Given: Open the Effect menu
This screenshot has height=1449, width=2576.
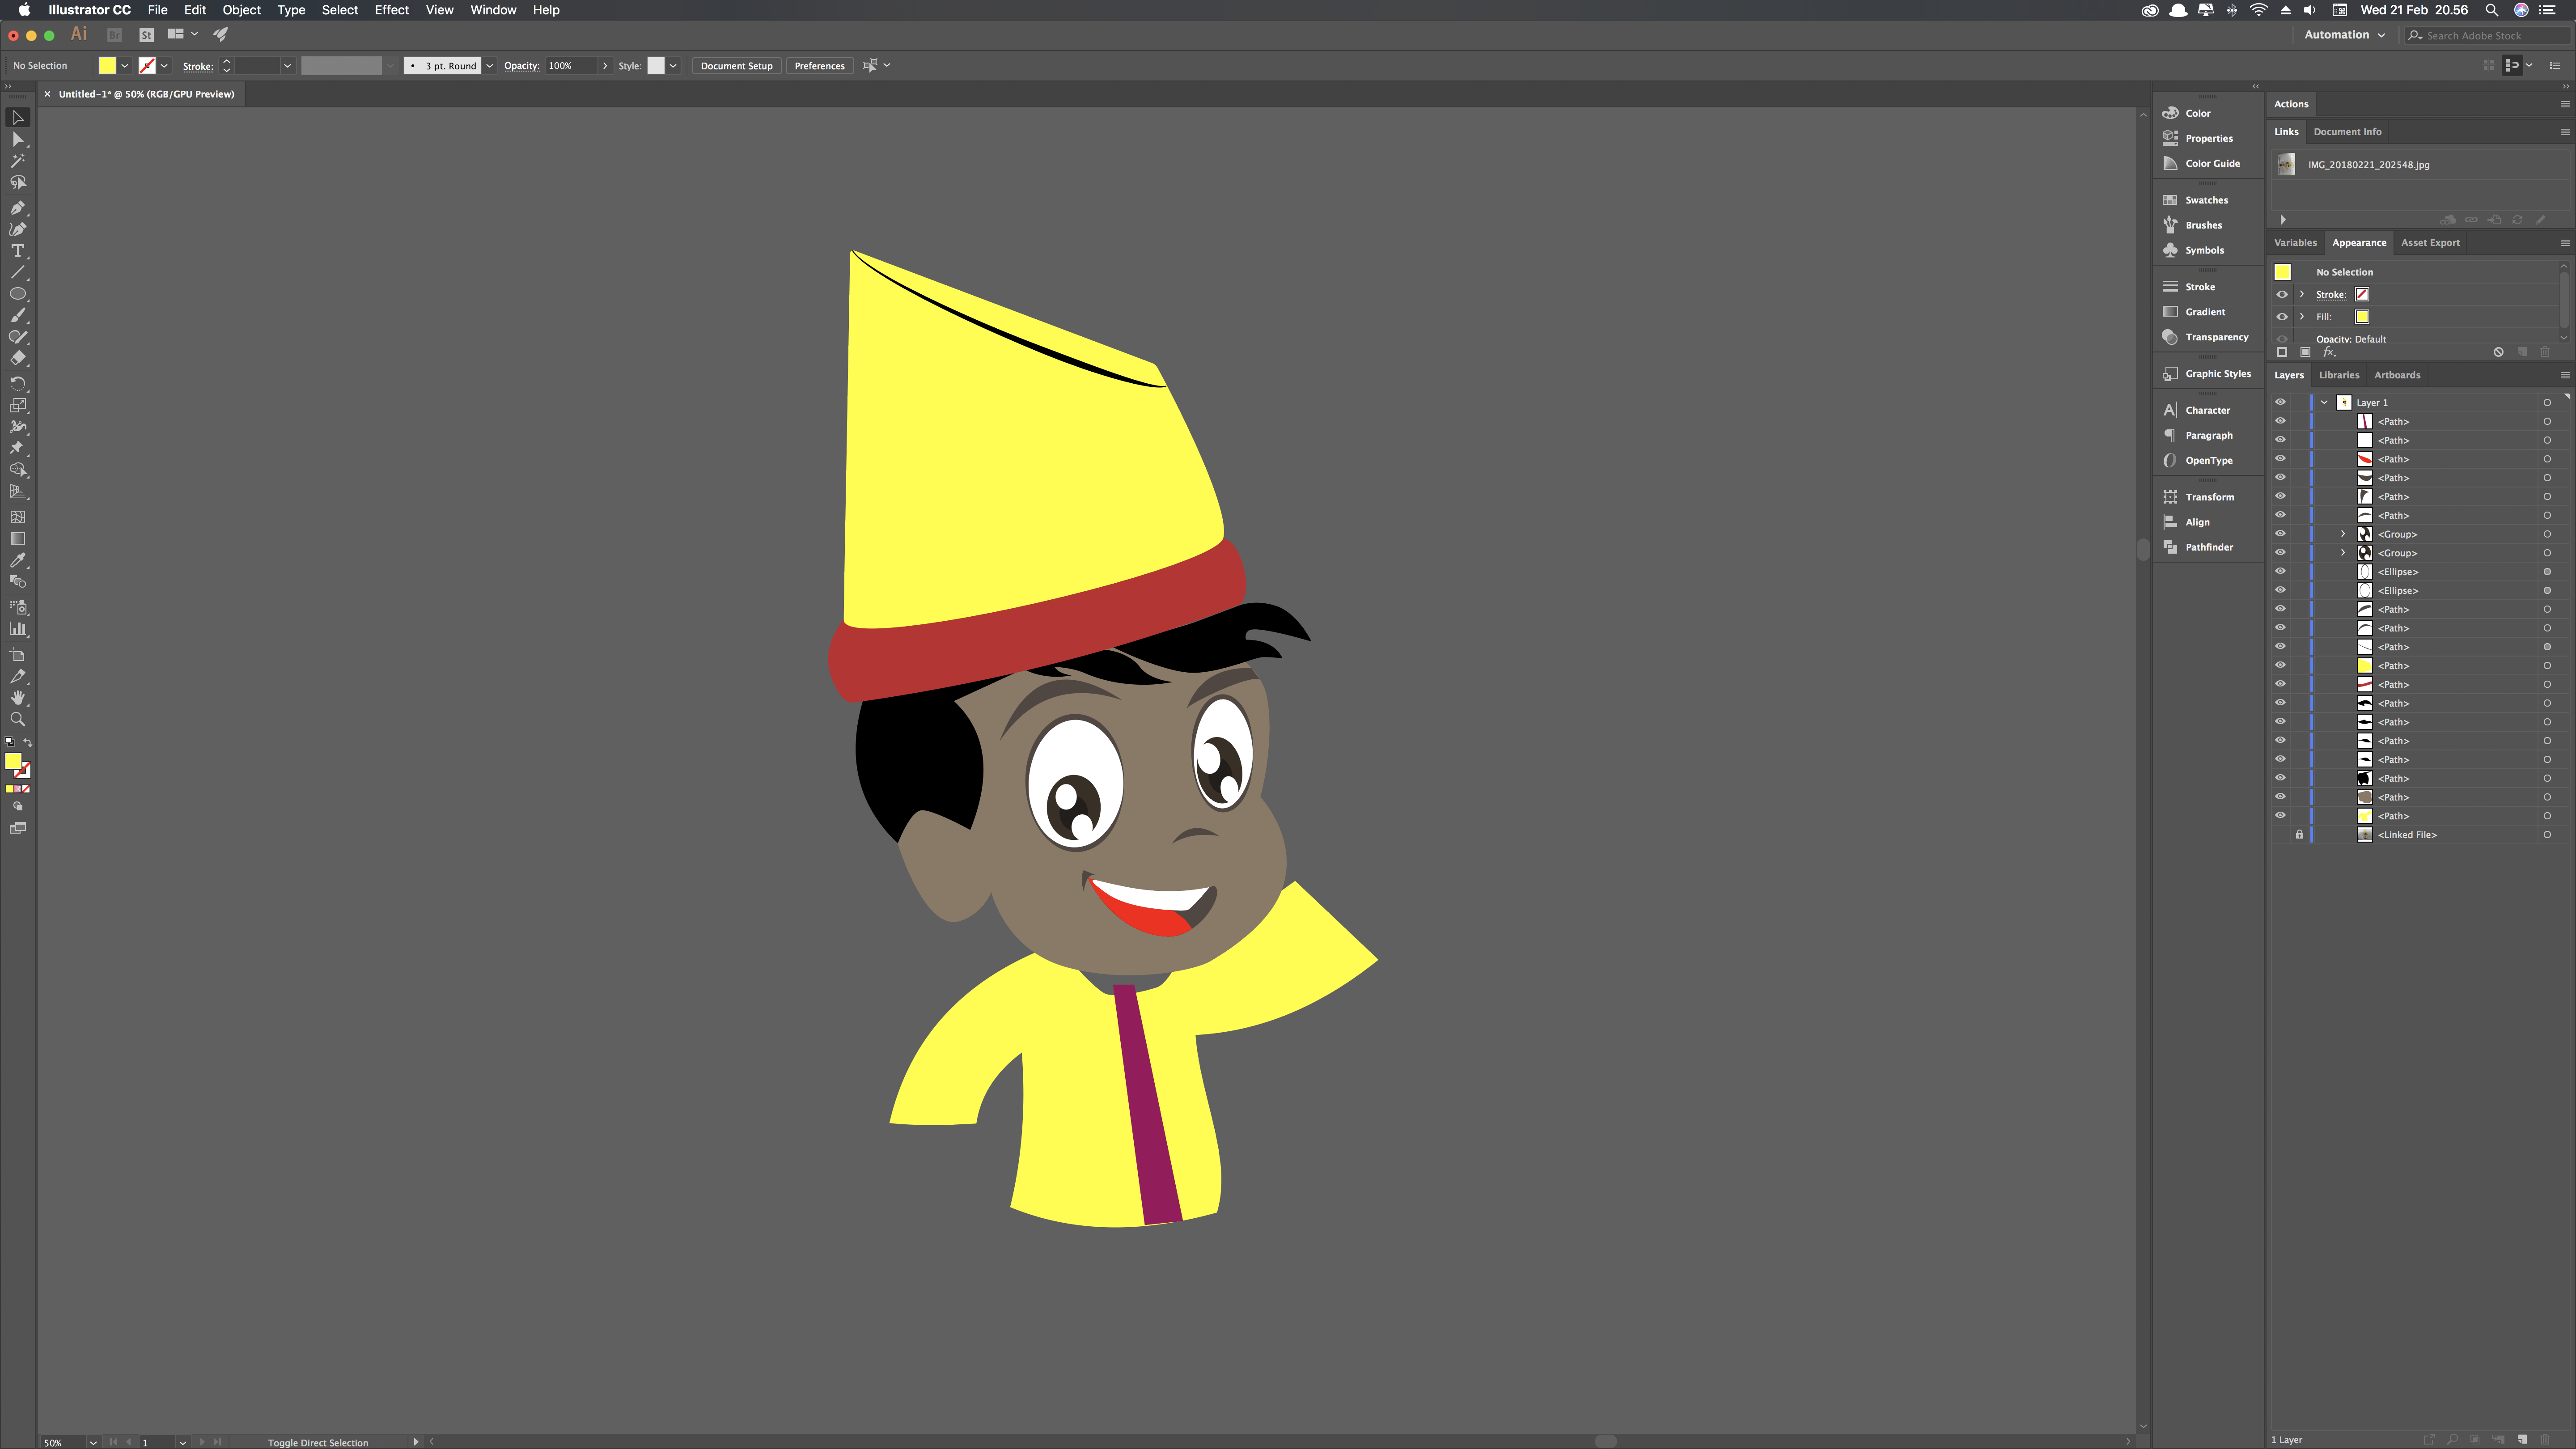Looking at the screenshot, I should coord(391,10).
